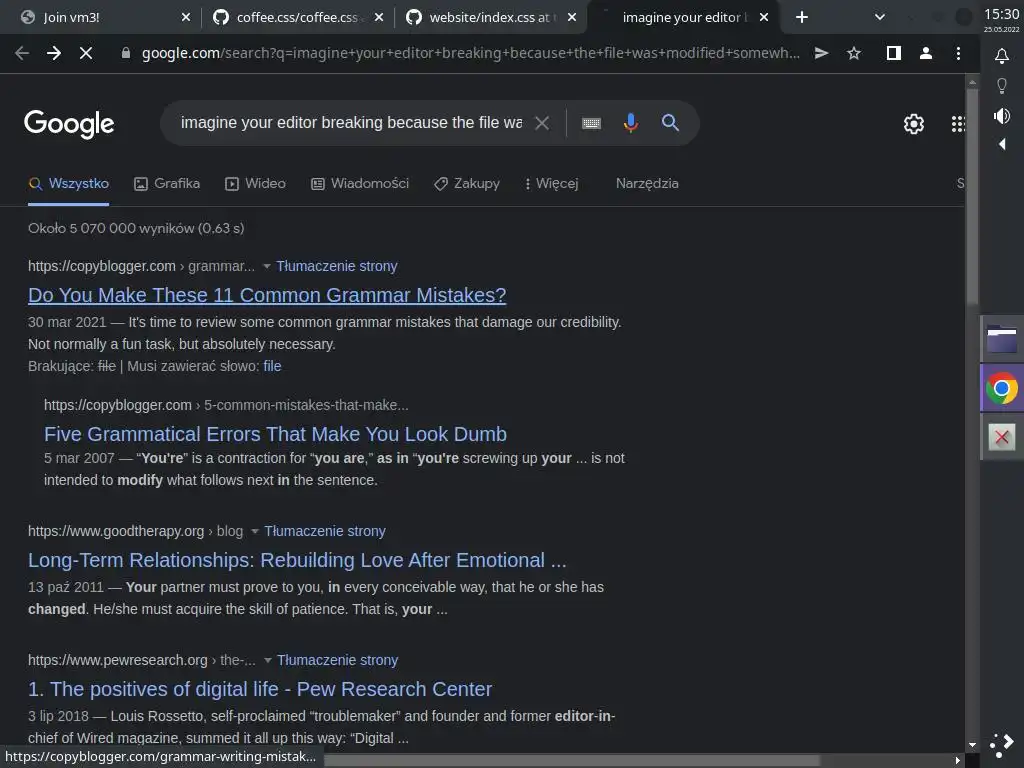
Task: Go to Google homepage via logo
Action: pos(69,123)
